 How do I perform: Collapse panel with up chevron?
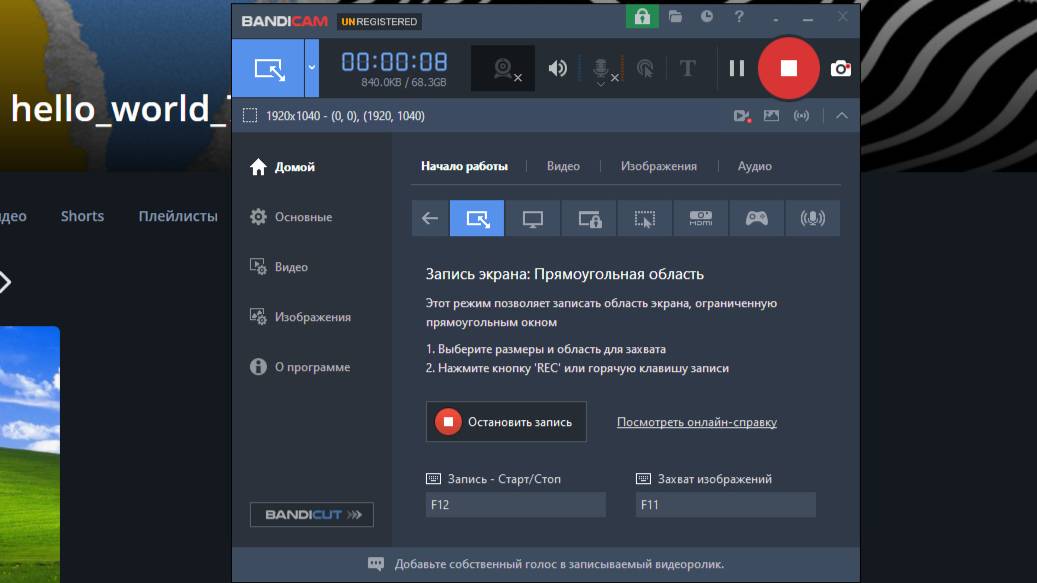841,116
